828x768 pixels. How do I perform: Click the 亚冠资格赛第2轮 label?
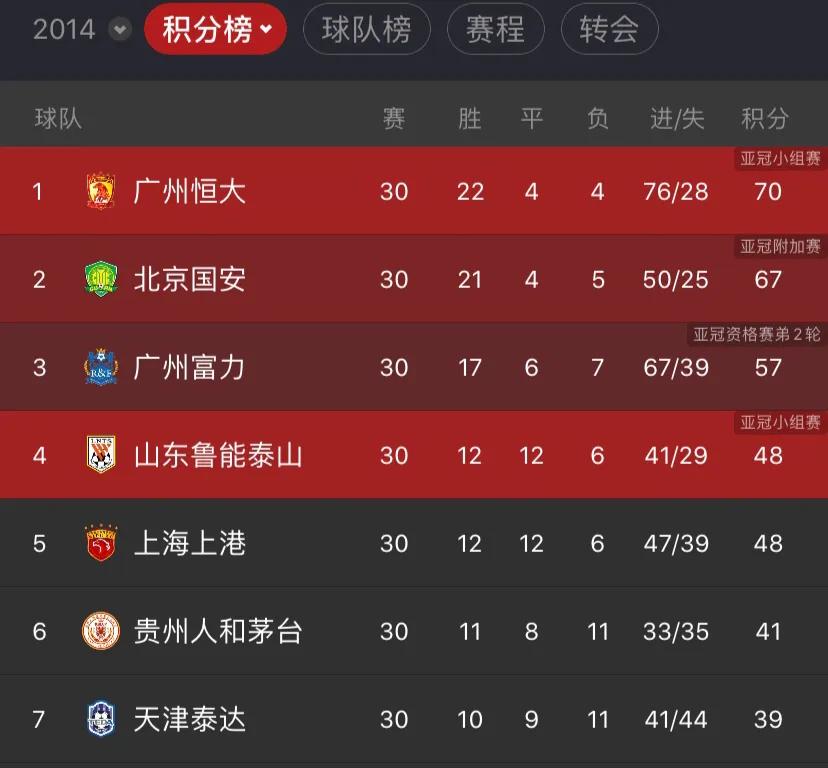click(x=757, y=334)
